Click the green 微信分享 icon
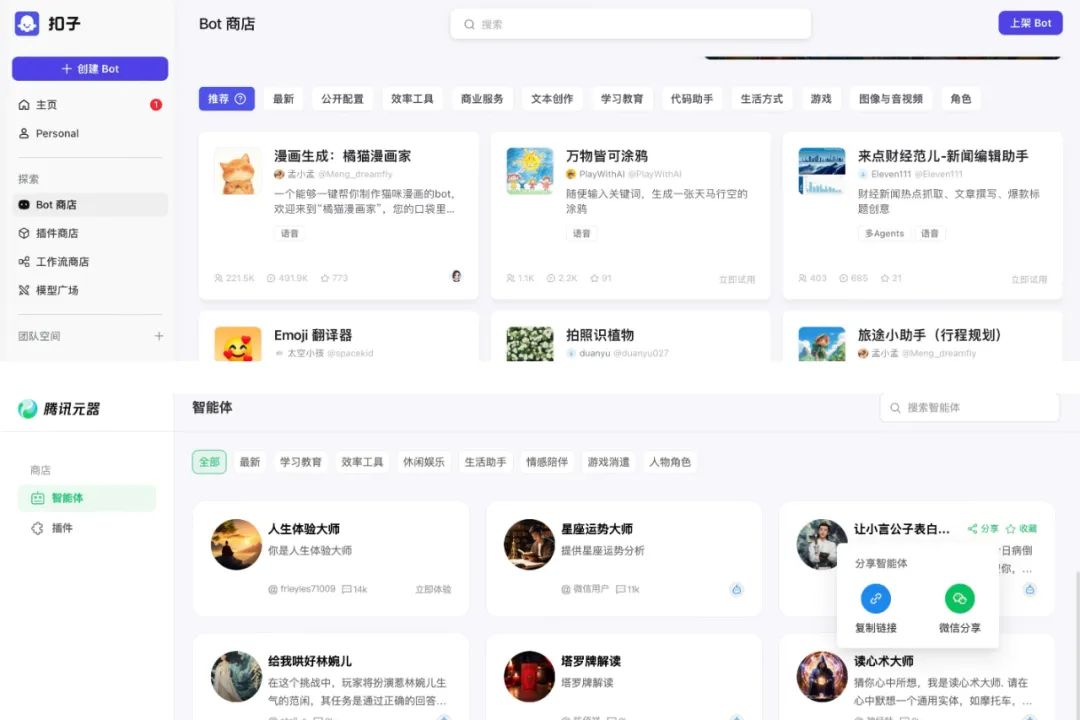Viewport: 1080px width, 720px height. coord(959,599)
